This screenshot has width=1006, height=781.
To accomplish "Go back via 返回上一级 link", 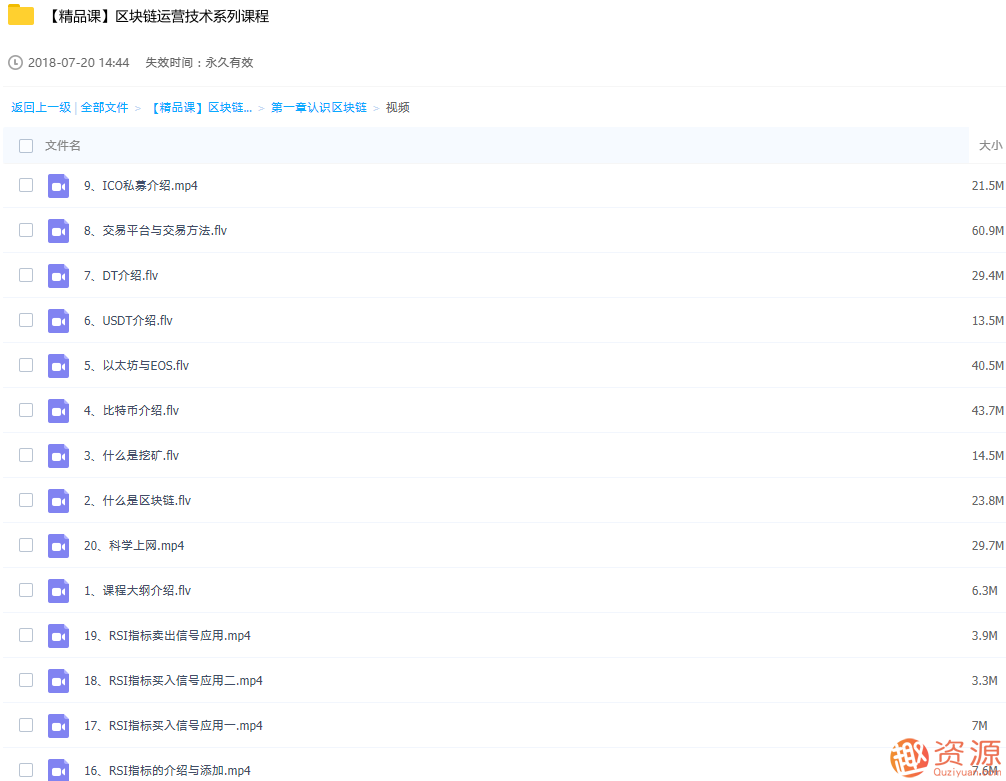I will tap(41, 107).
